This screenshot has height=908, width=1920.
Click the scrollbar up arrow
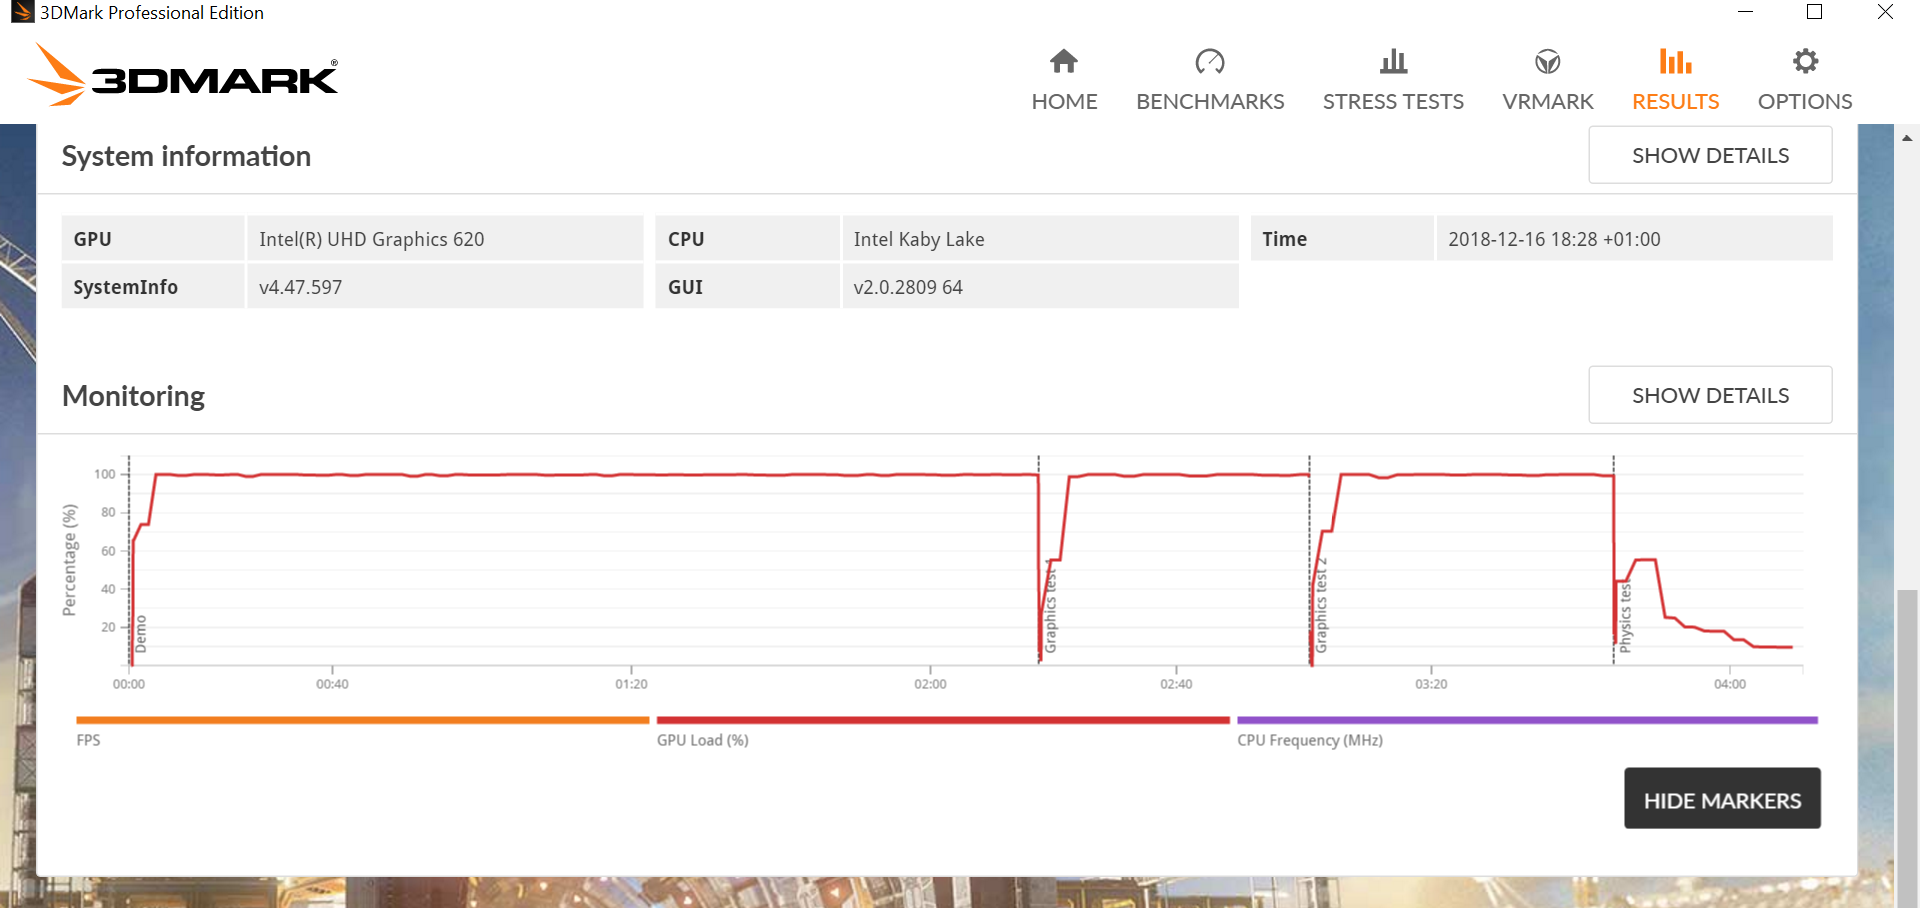point(1907,138)
